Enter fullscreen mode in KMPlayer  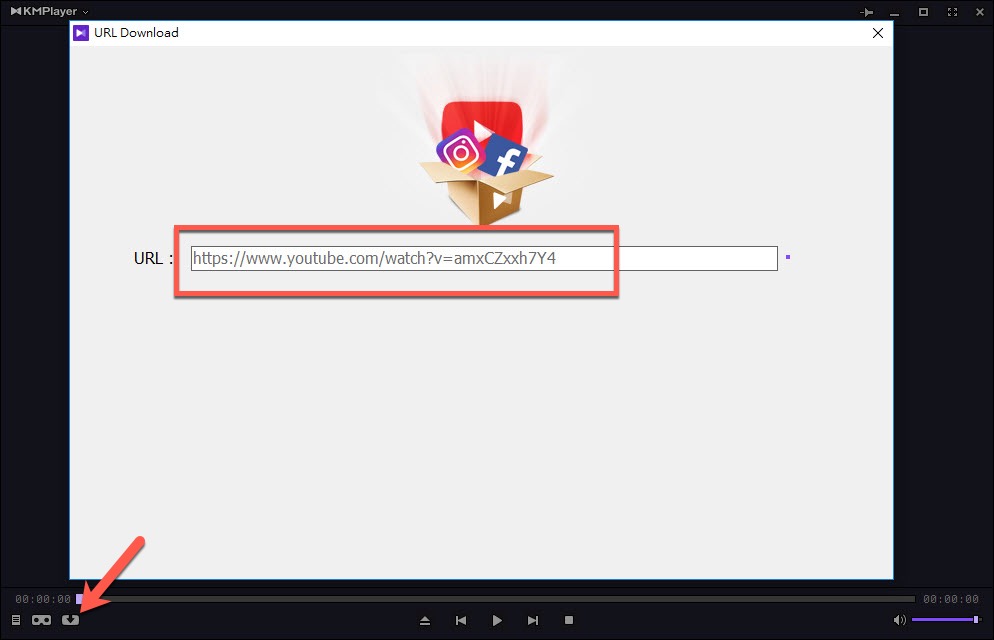point(952,12)
